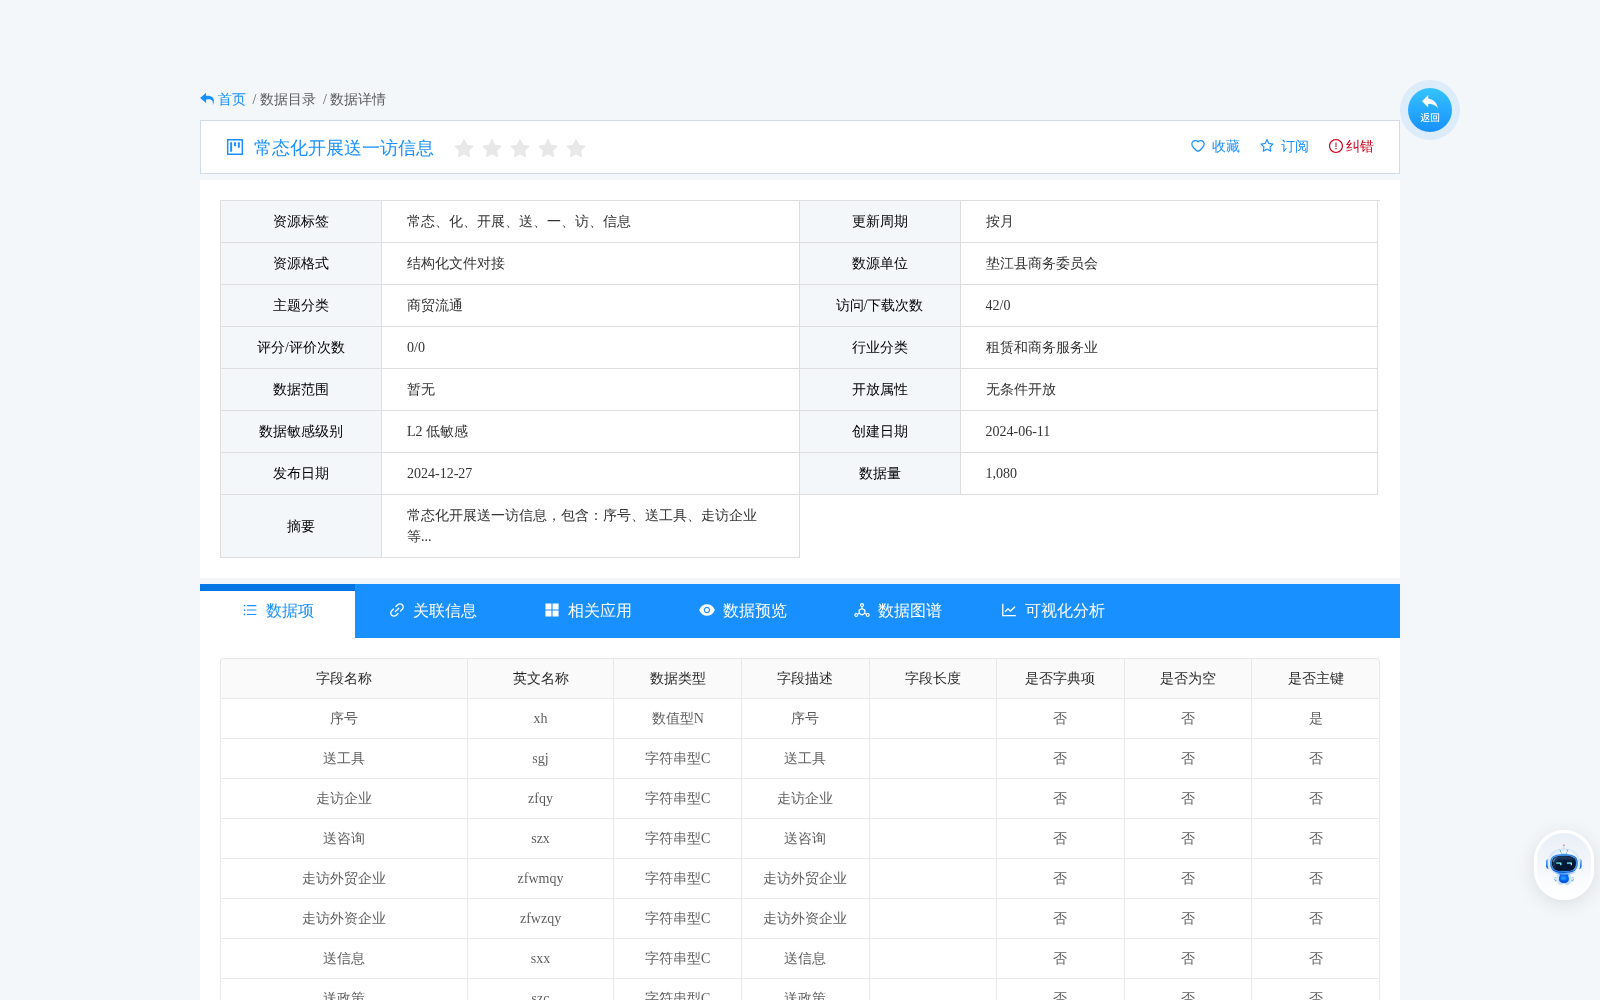Click the 数值型N data type cell
Screen dimensions: 1600x1000
point(677,719)
